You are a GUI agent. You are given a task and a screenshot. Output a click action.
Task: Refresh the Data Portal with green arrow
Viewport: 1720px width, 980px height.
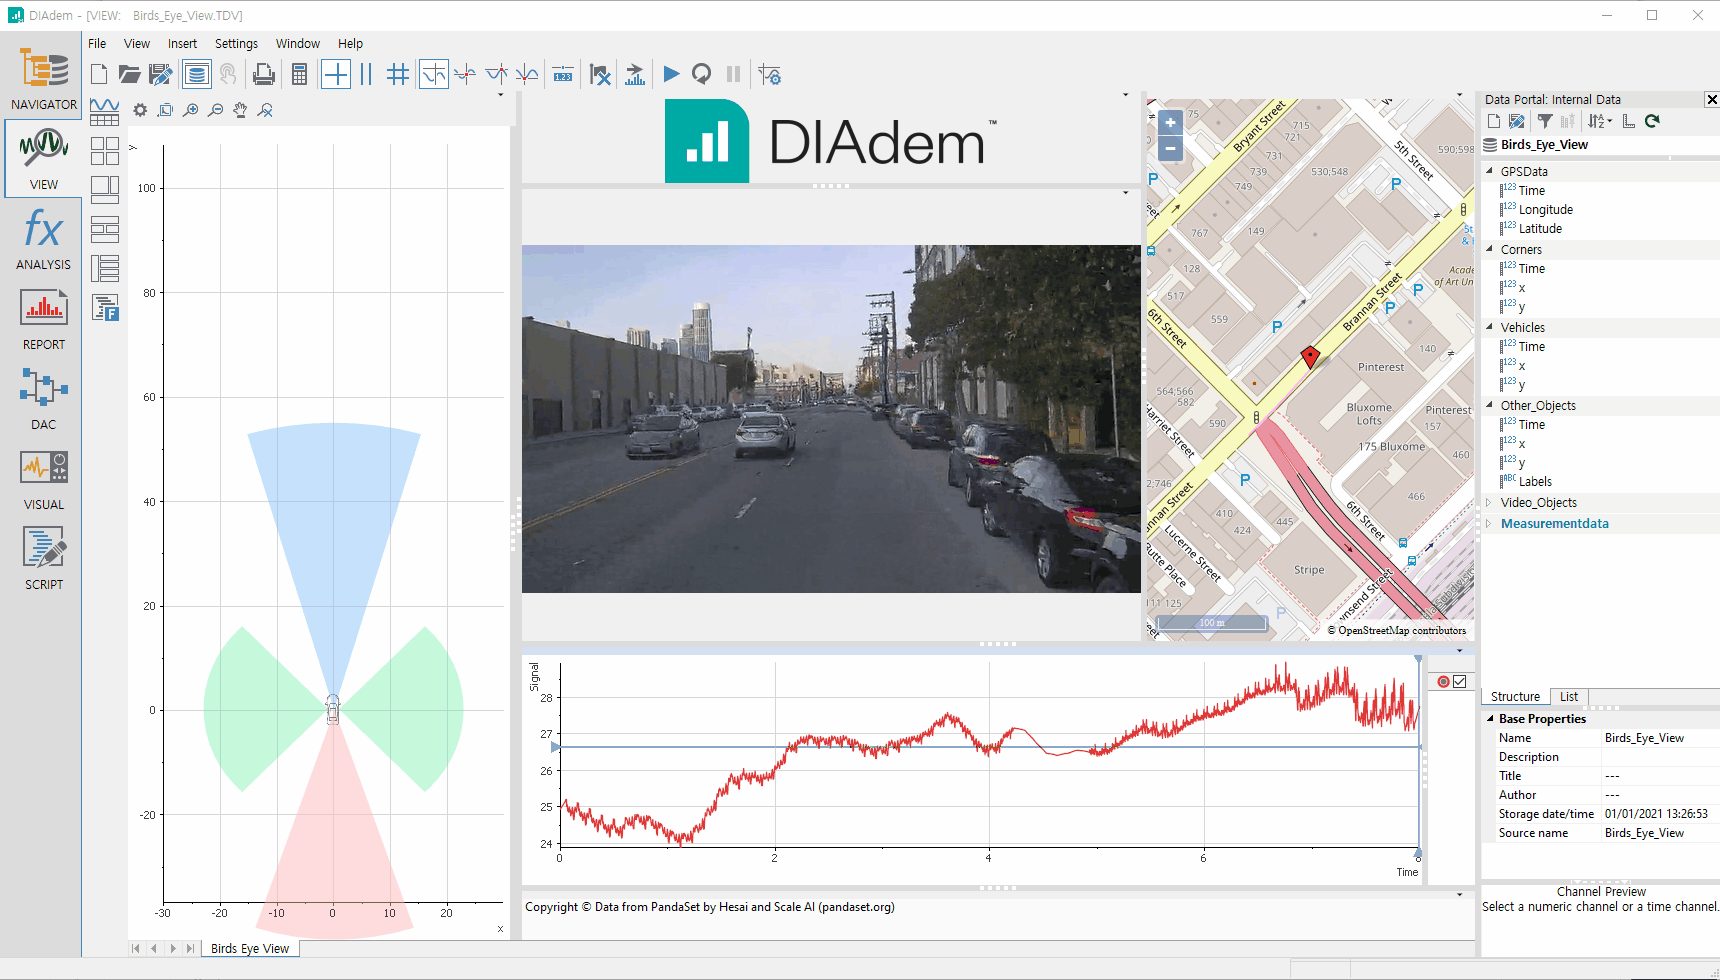(1652, 121)
